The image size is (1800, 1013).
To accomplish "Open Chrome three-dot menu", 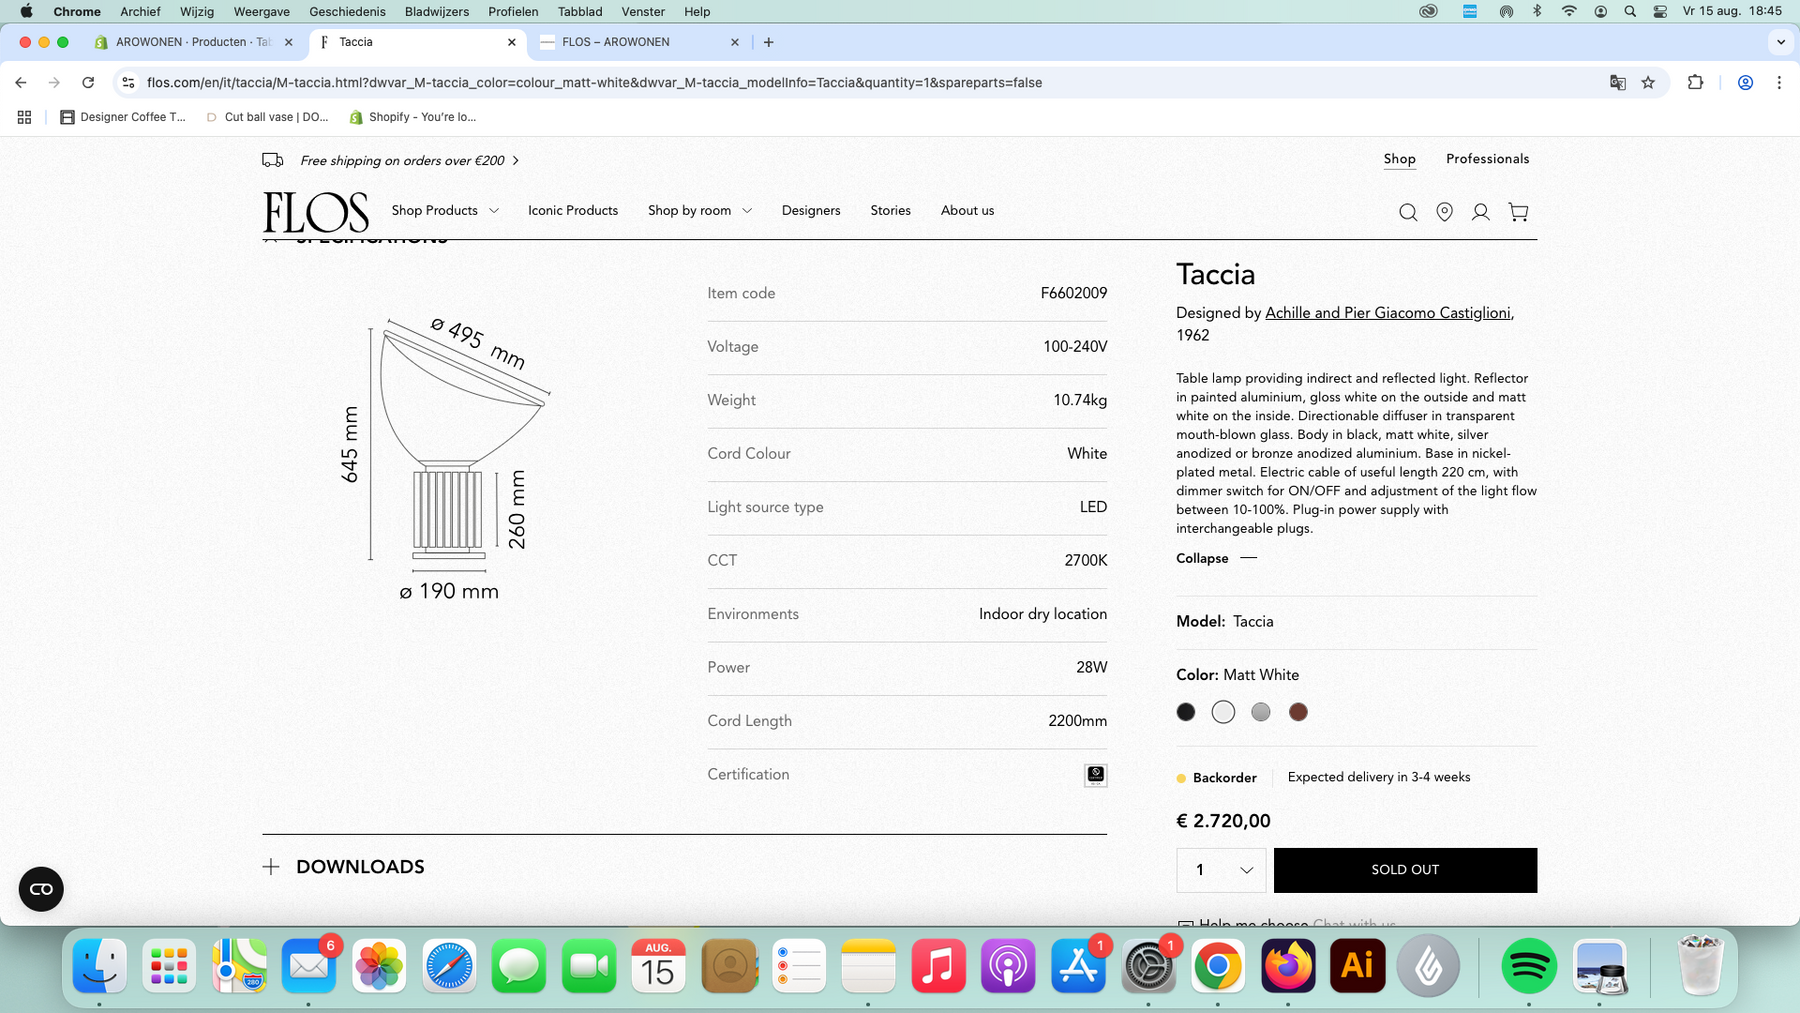I will (1779, 83).
